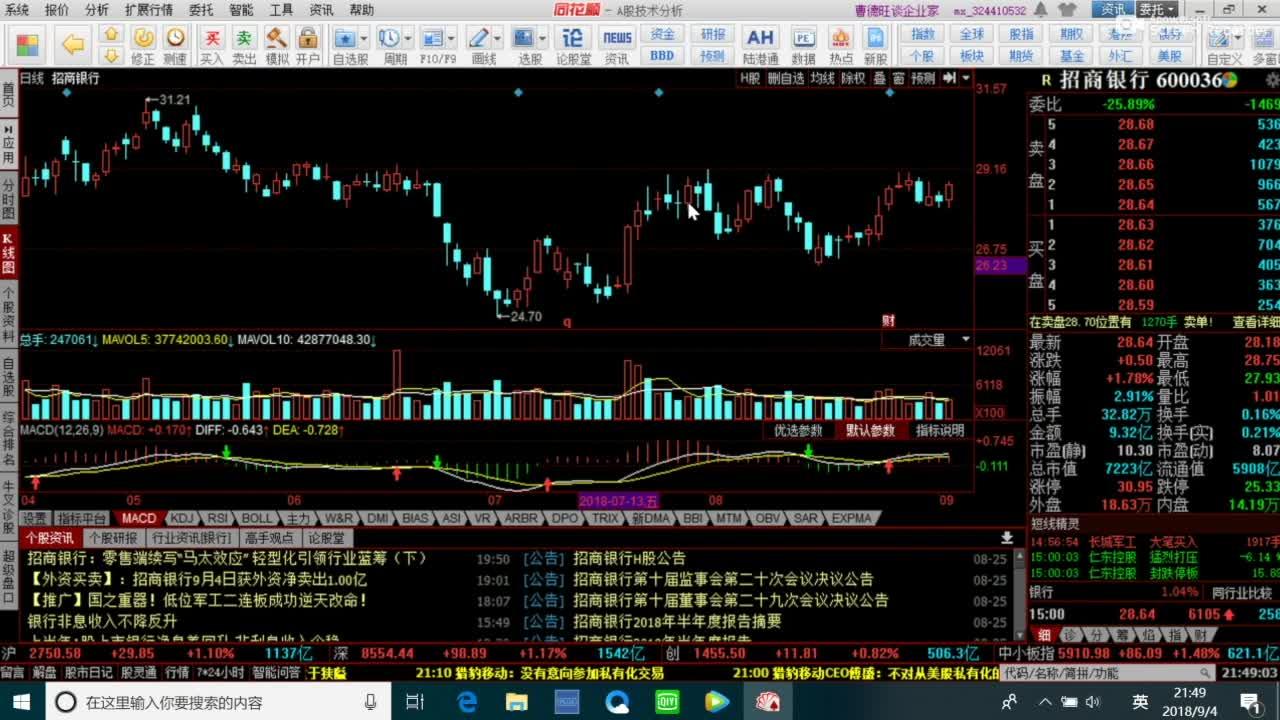This screenshot has width=1280, height=720.
Task: Click the 画线 pencil drawing icon
Action: (481, 38)
